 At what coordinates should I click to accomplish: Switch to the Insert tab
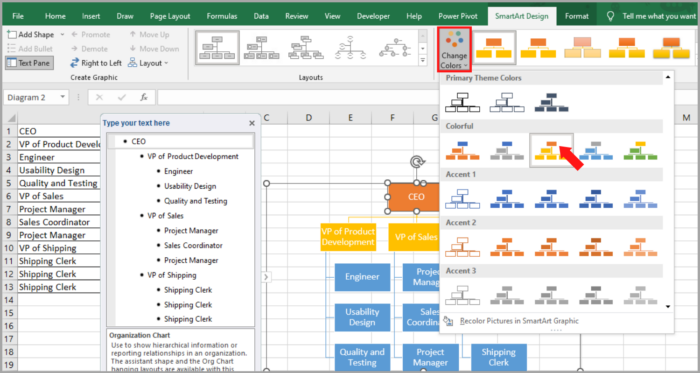click(91, 16)
